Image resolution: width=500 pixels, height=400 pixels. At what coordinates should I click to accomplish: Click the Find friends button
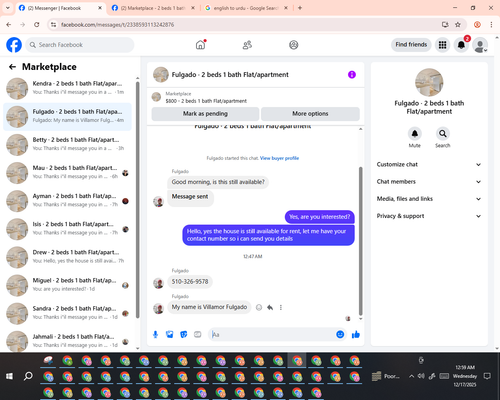click(x=411, y=45)
